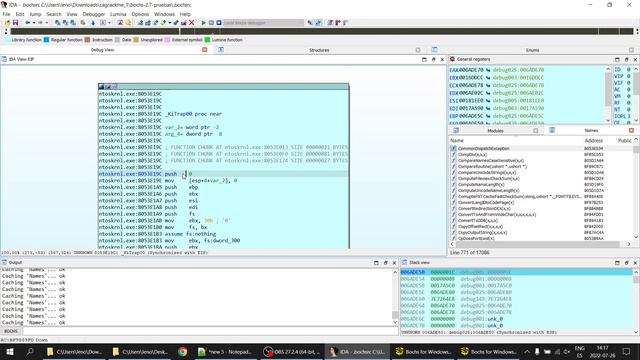This screenshot has height=360, width=640.
Task: Follow EAX register jump arrow
Action: tap(488, 70)
